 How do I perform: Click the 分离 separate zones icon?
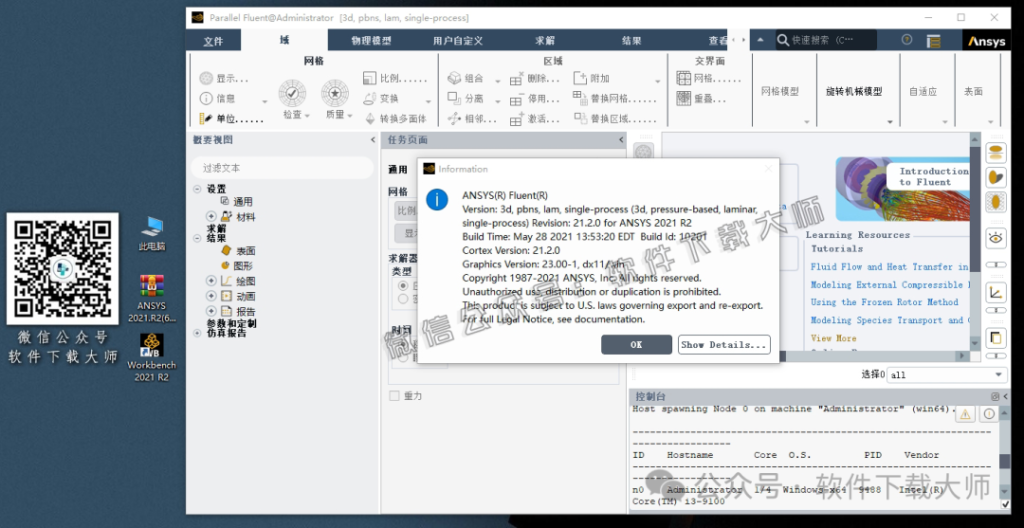[455, 99]
